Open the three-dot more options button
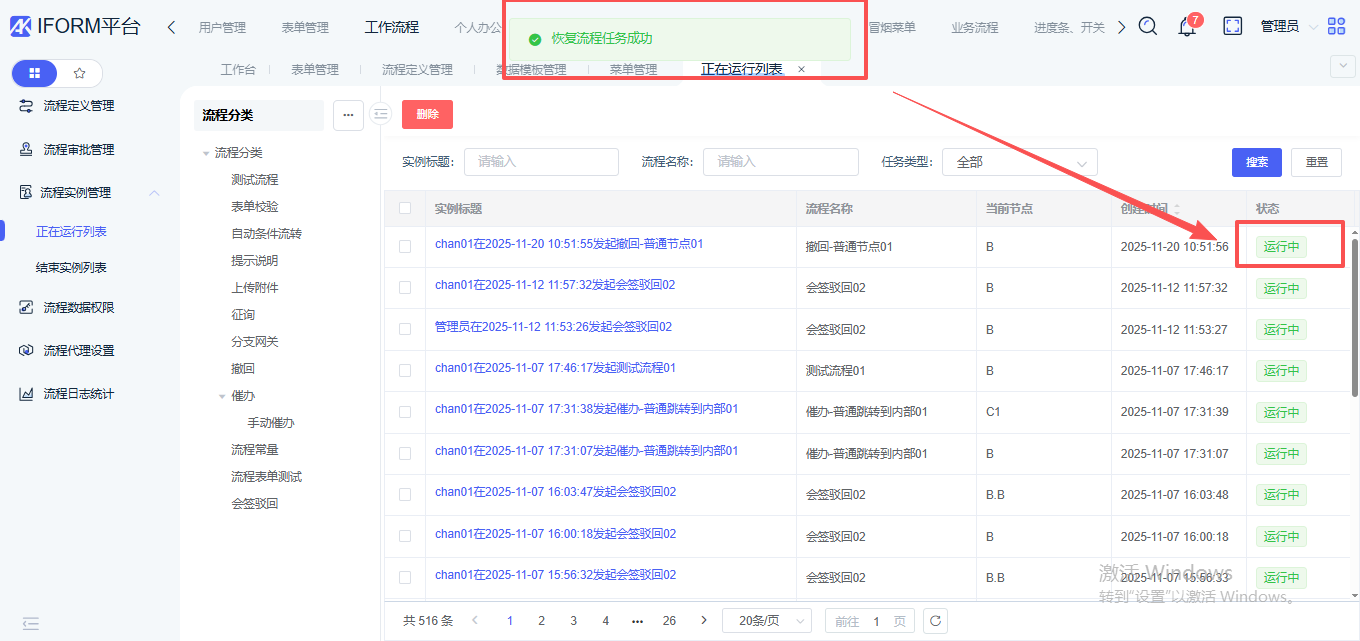Viewport: 1360px width, 641px height. coord(348,115)
